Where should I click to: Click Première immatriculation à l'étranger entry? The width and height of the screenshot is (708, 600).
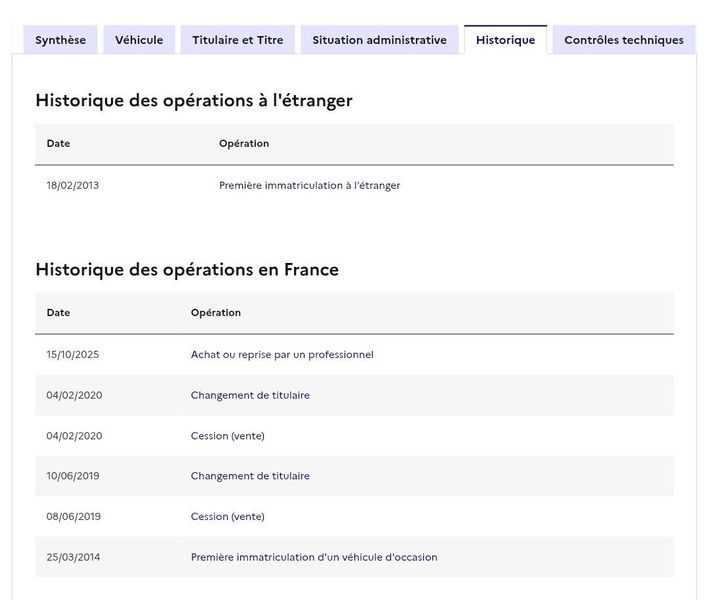309,185
